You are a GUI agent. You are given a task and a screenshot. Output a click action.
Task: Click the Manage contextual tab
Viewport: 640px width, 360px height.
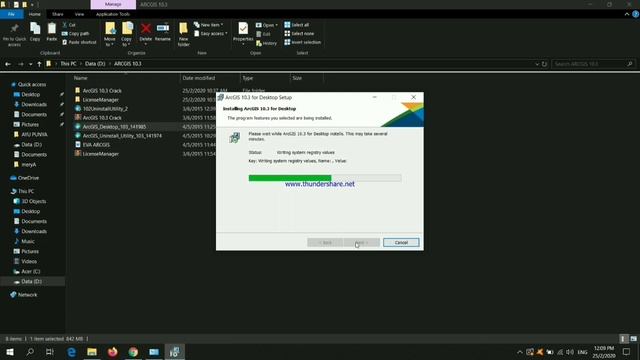[113, 4]
